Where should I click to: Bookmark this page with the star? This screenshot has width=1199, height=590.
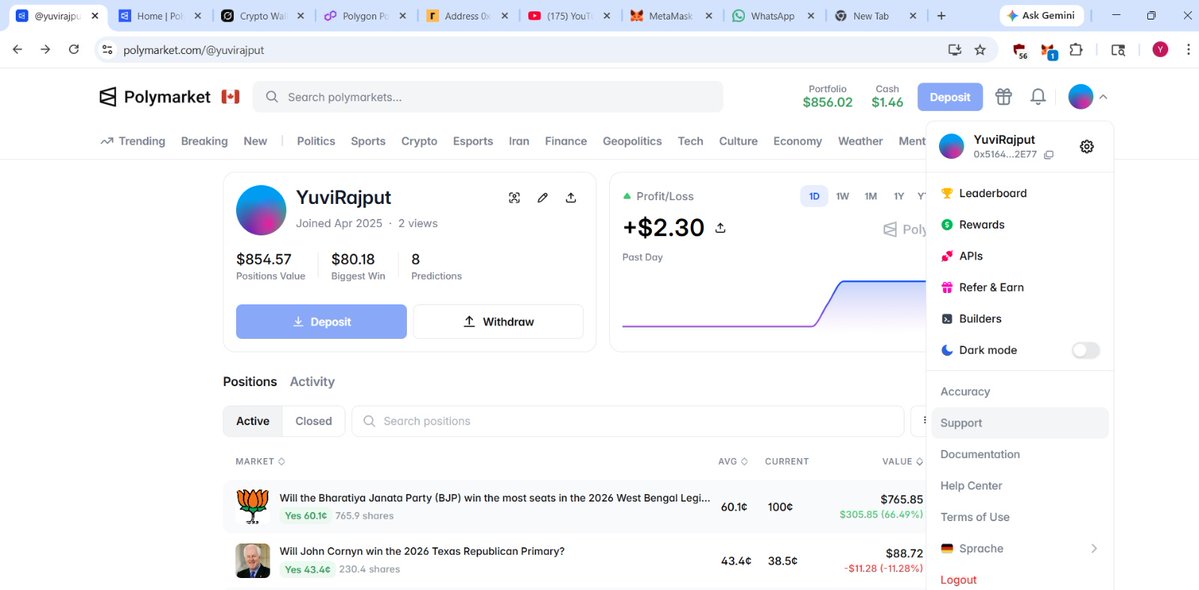tap(980, 50)
